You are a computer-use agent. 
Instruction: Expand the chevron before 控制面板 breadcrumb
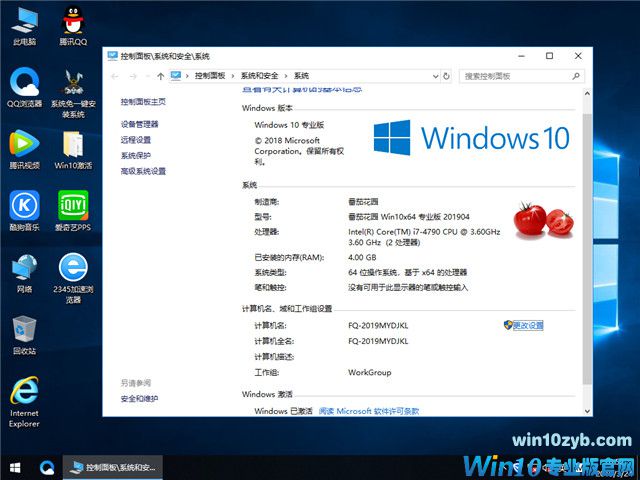tap(187, 76)
